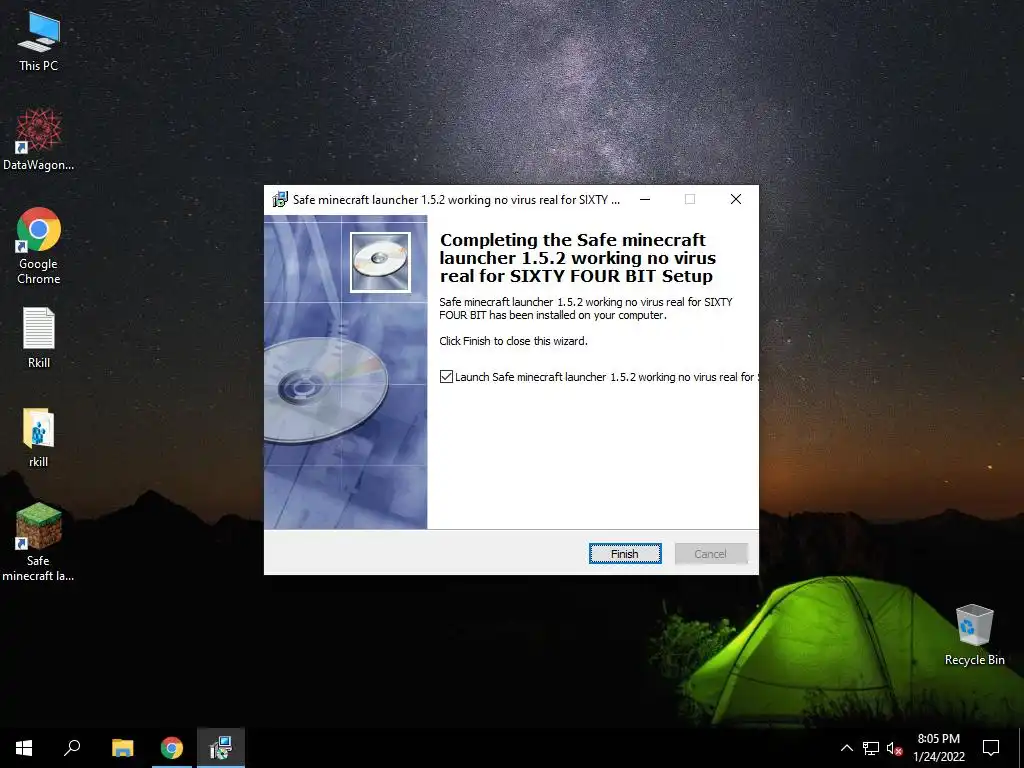Click the muted volume tray icon

click(x=894, y=748)
